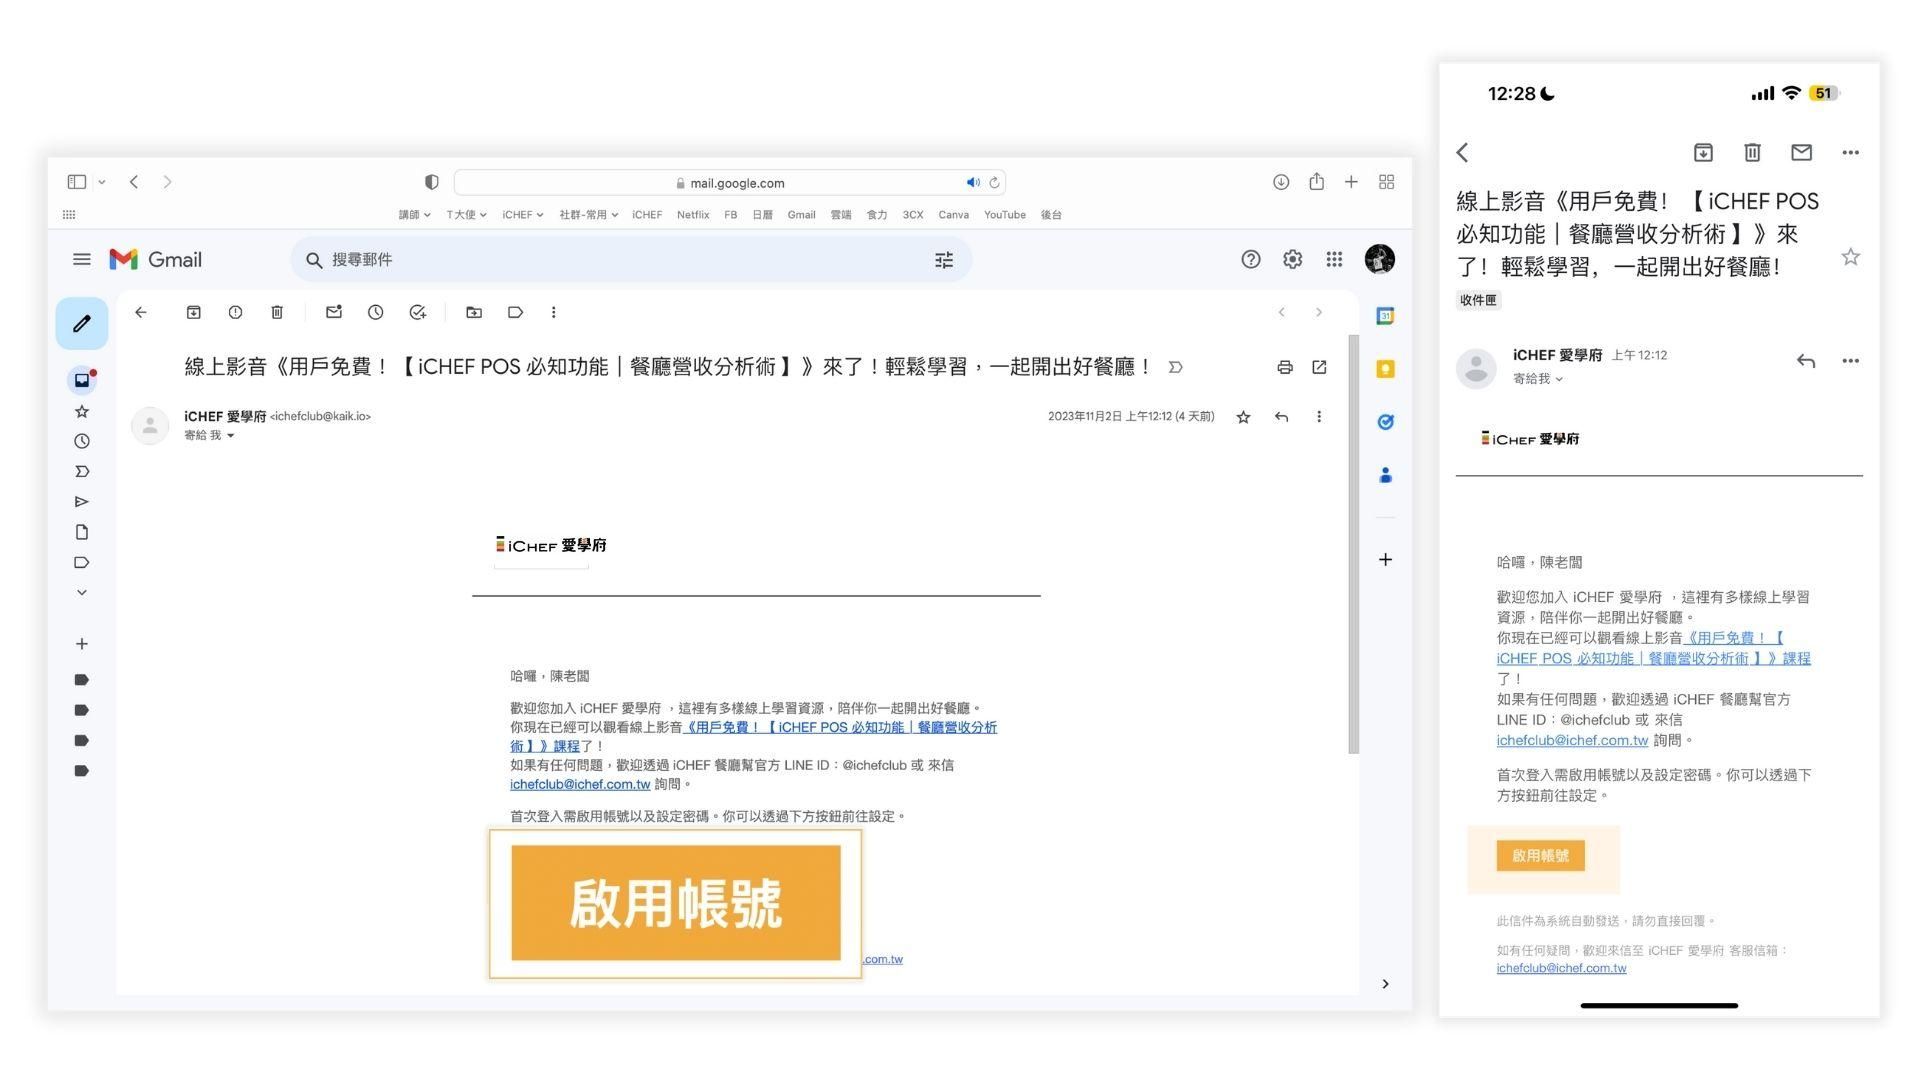Open the 講師 bookmarks folder dropdown
Screen dimensions: 1920x1080
[x=414, y=214]
